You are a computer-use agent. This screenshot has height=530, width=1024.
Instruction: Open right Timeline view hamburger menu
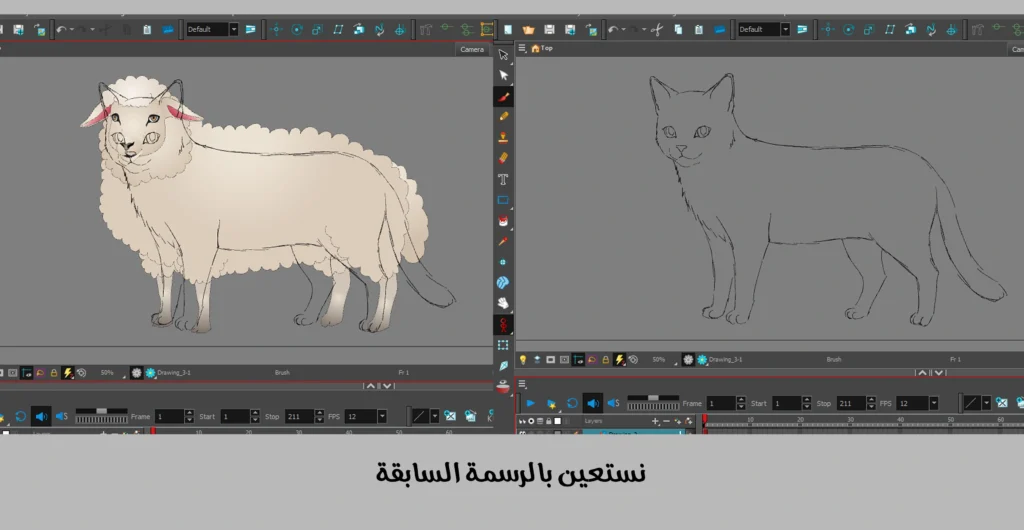click(522, 384)
